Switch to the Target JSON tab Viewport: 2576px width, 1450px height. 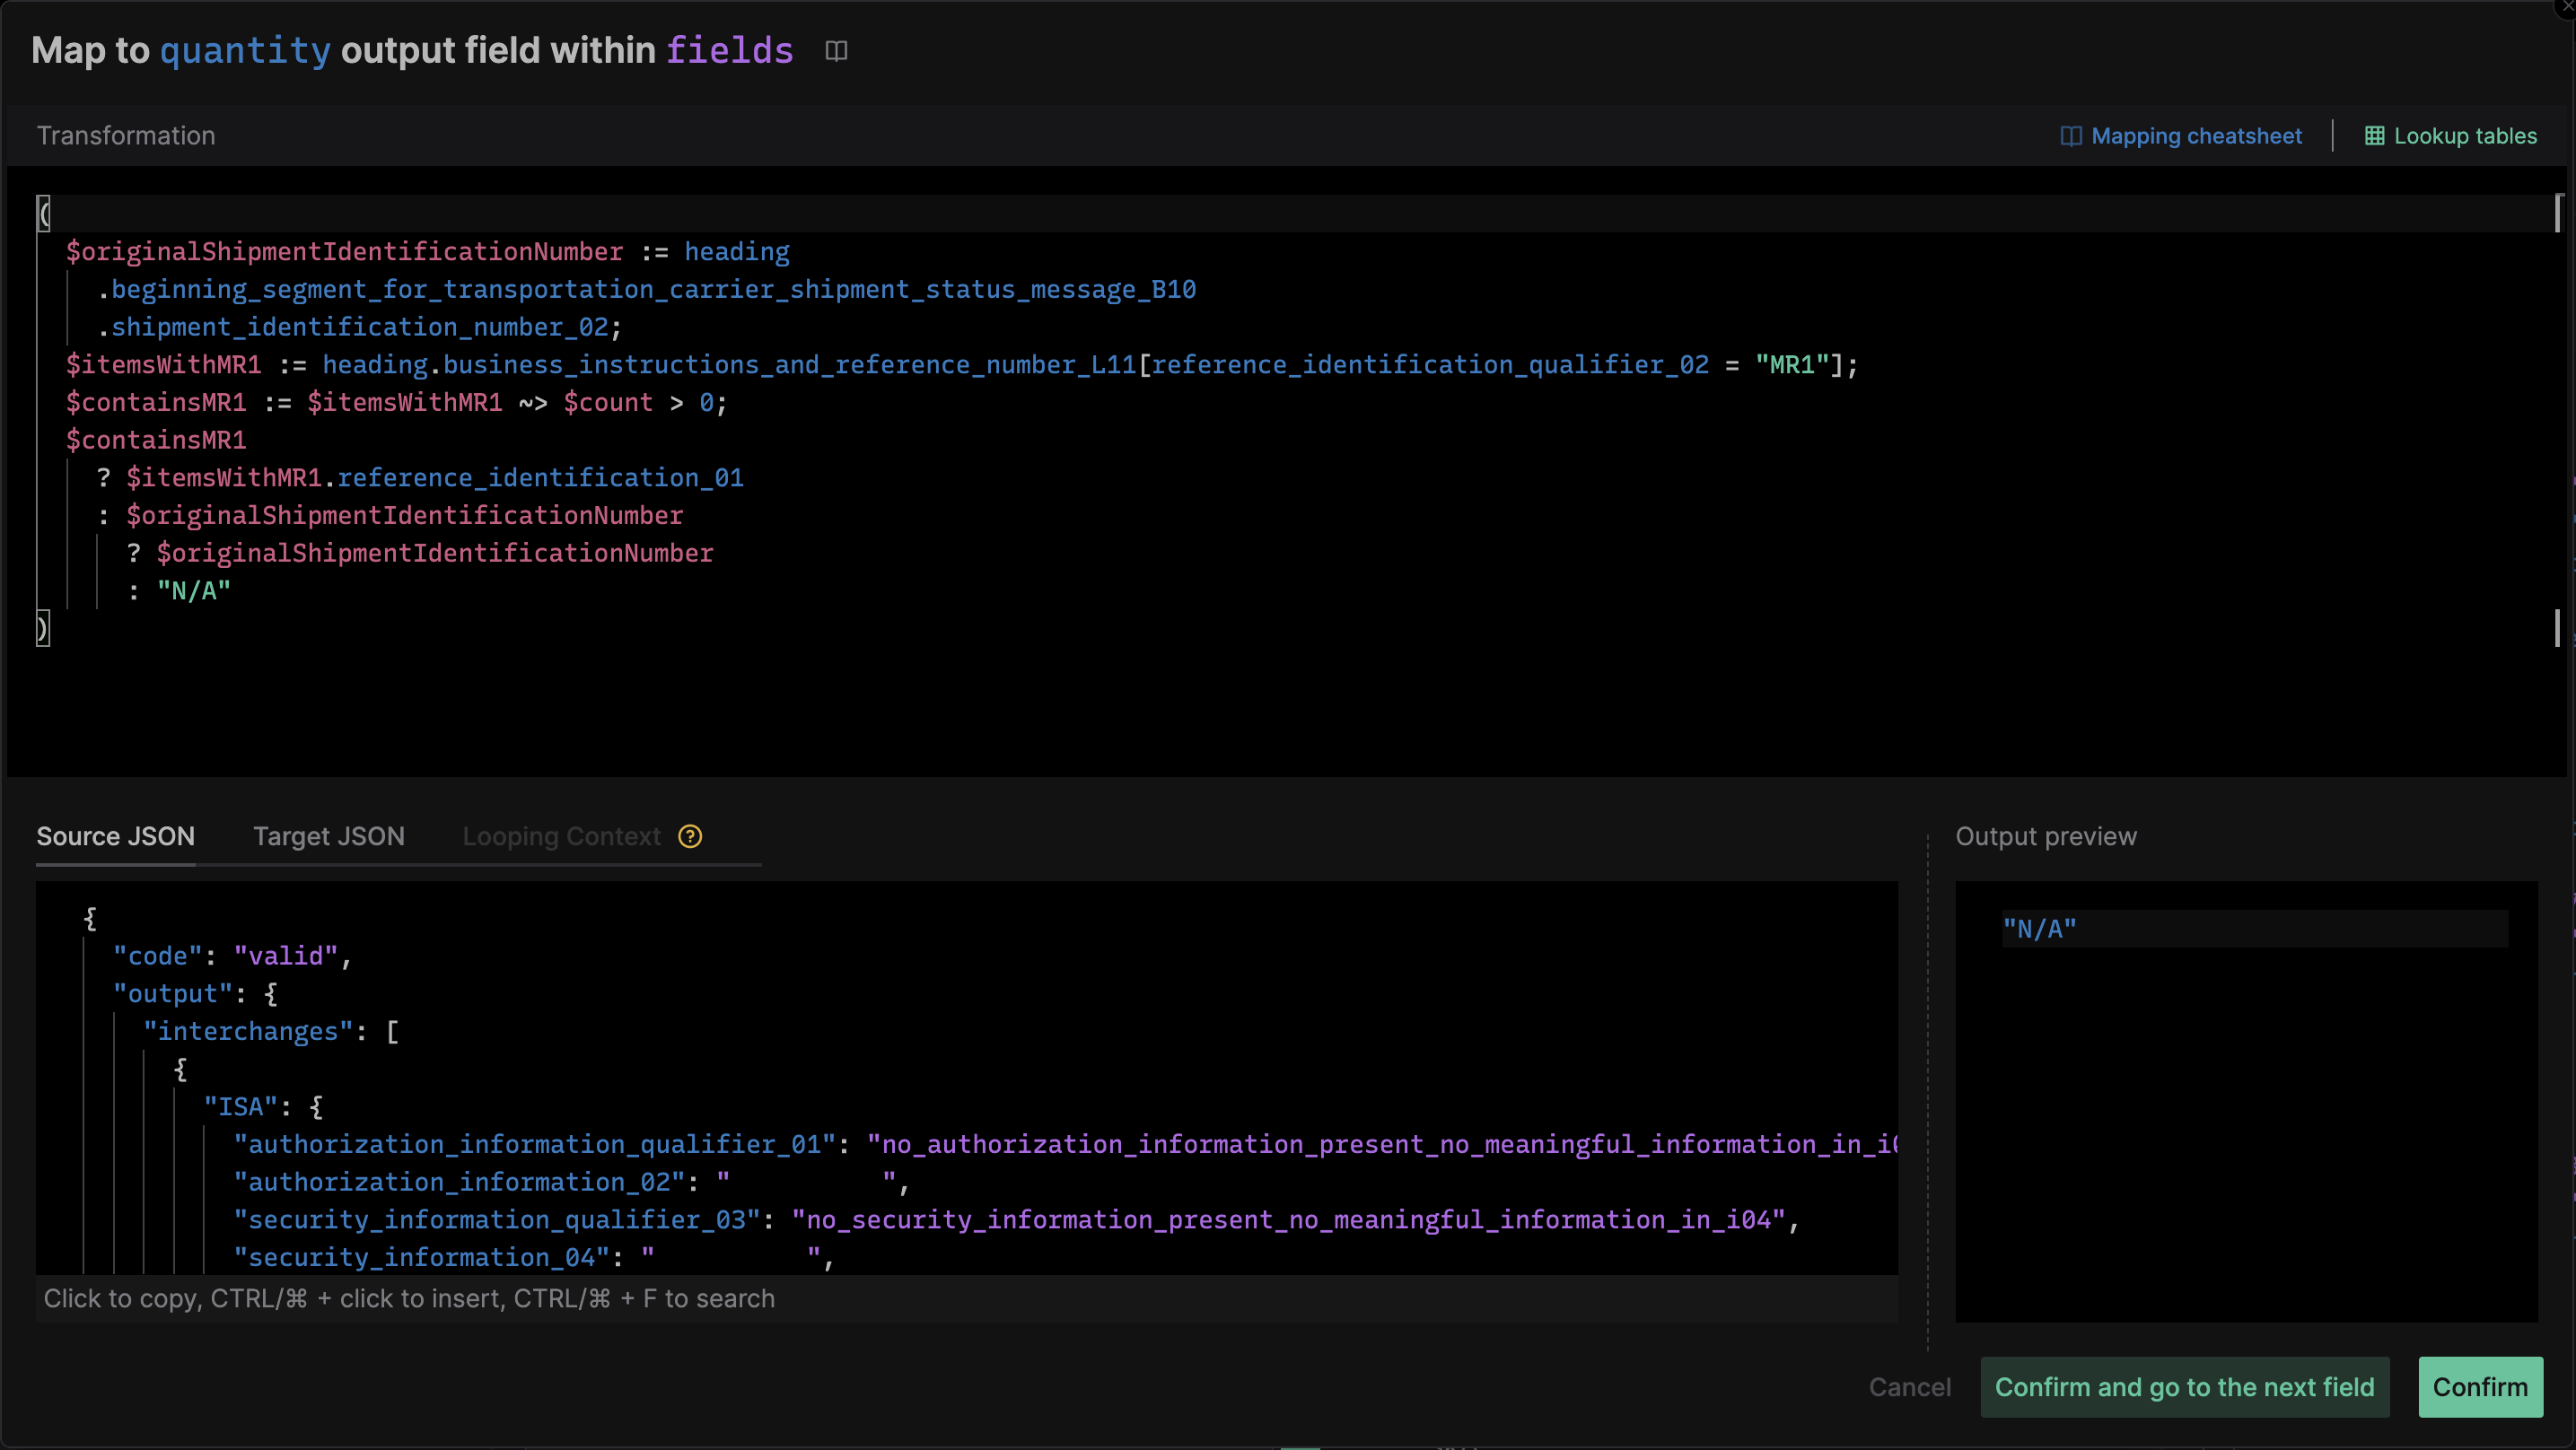pos(328,836)
